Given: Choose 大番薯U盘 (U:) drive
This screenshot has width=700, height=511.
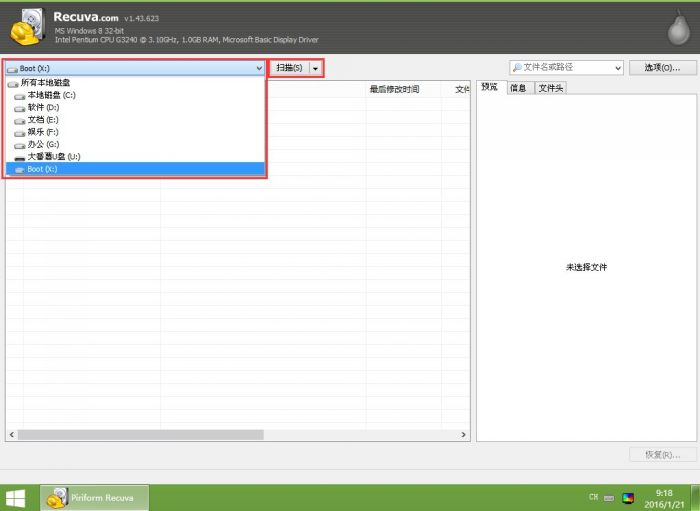Looking at the screenshot, I should coord(54,157).
